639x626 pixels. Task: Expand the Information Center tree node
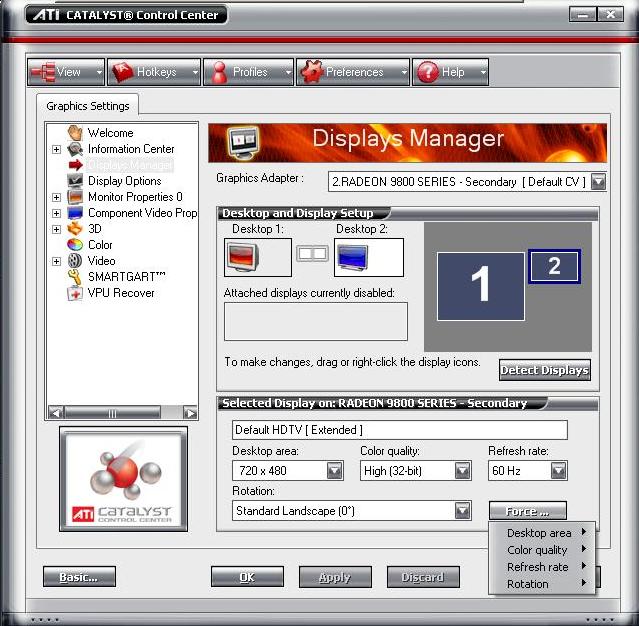tap(57, 149)
